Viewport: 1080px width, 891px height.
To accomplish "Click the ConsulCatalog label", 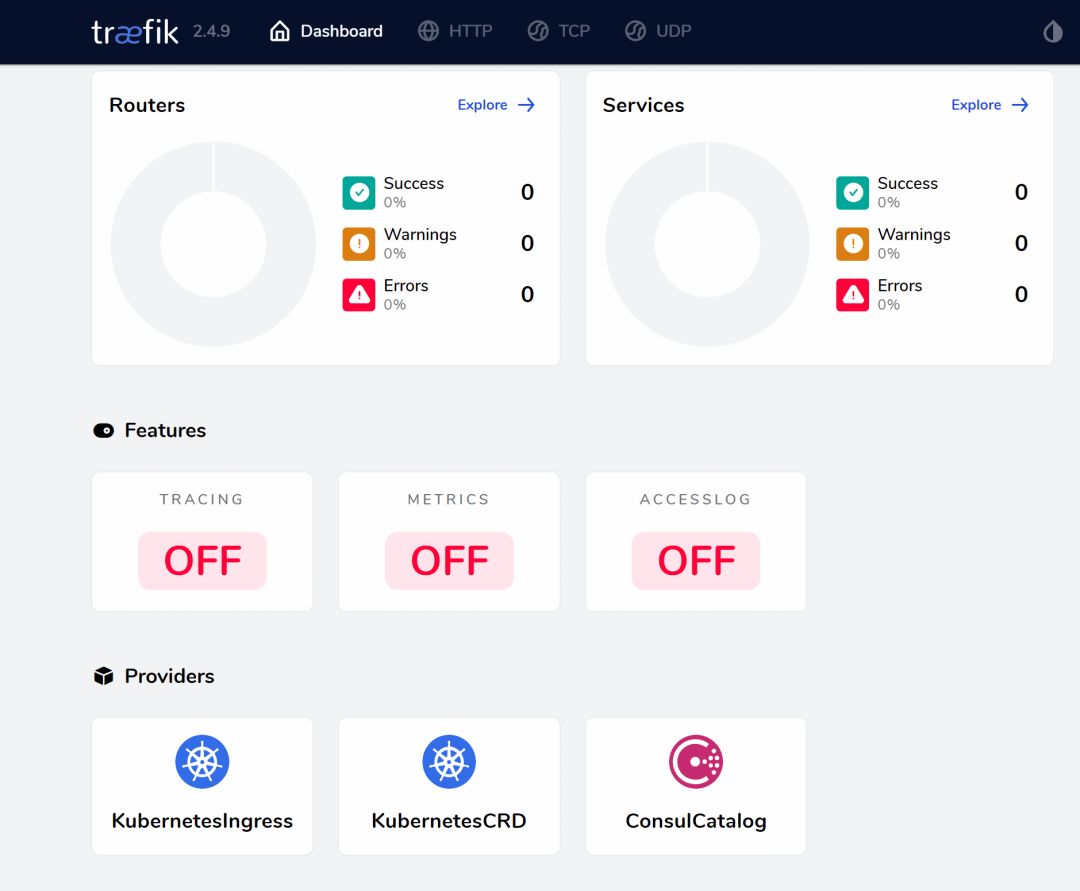I will 696,821.
